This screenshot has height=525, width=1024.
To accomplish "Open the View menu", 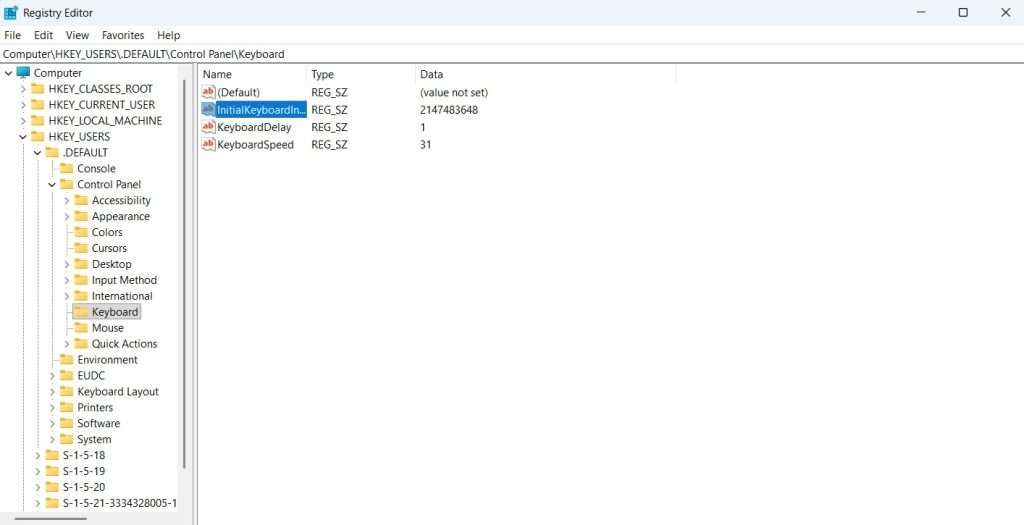I will [x=77, y=35].
